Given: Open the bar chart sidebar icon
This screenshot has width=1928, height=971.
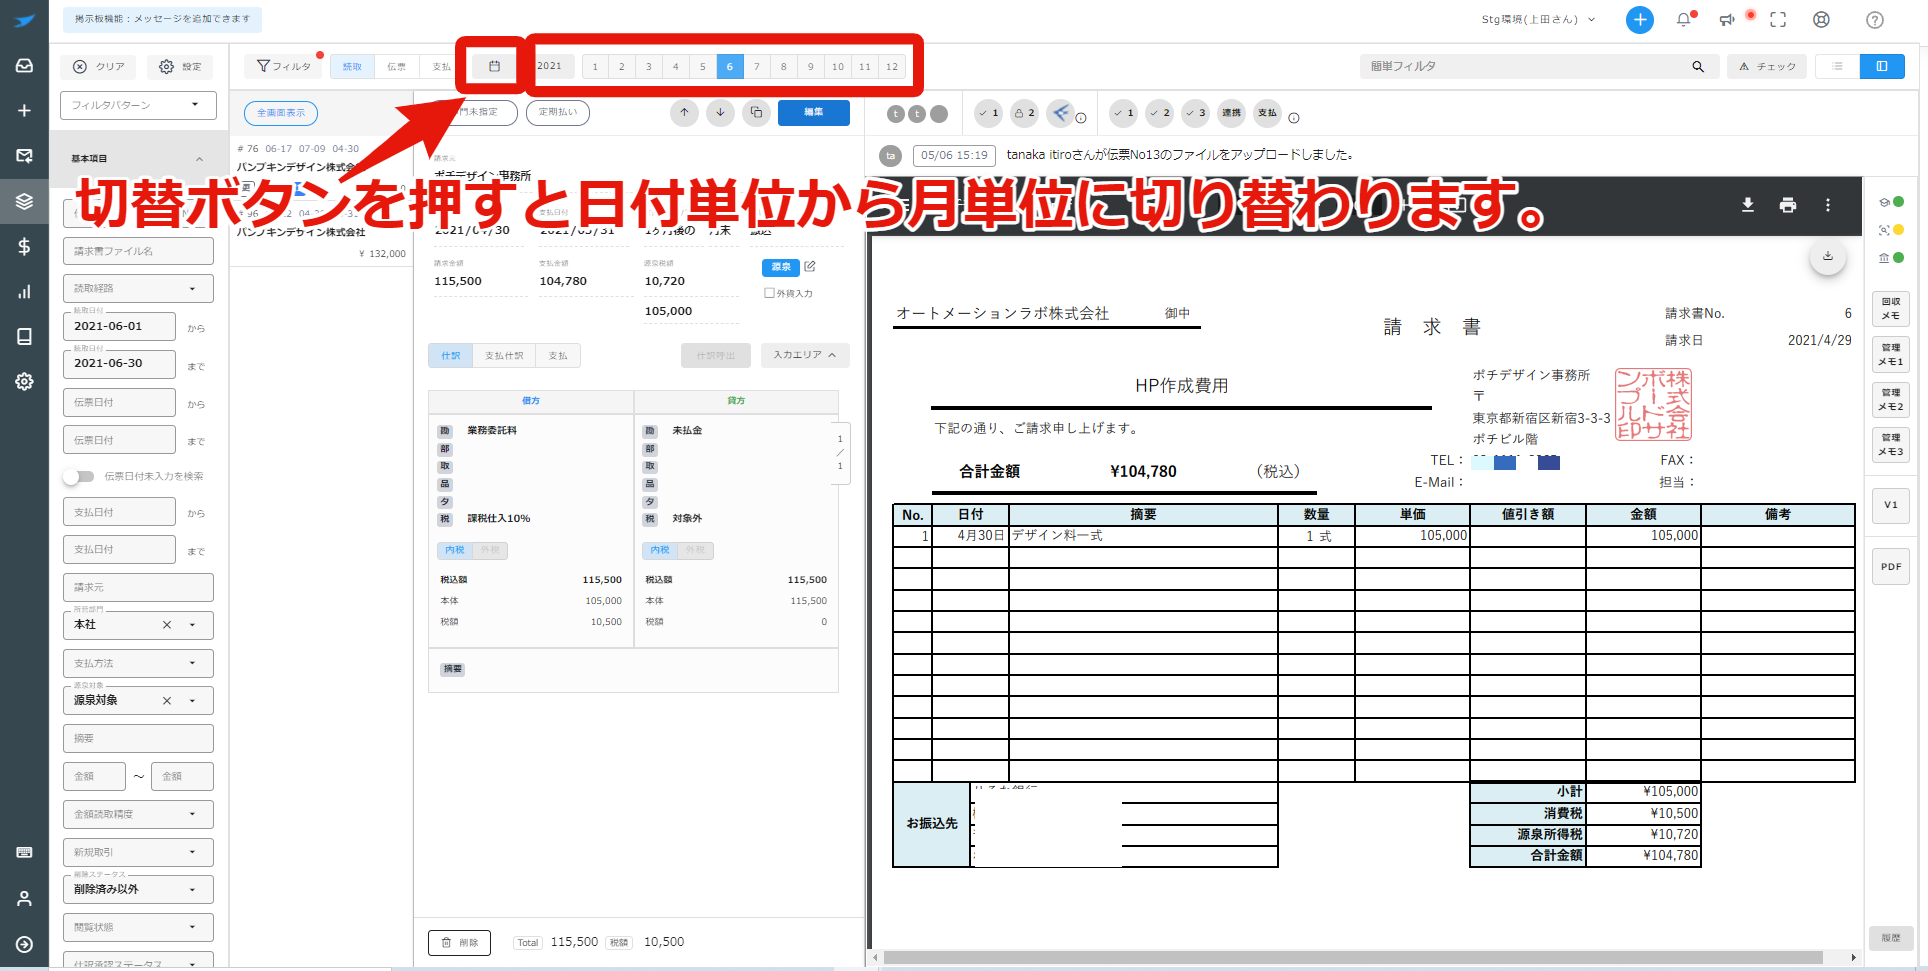Looking at the screenshot, I should (24, 292).
